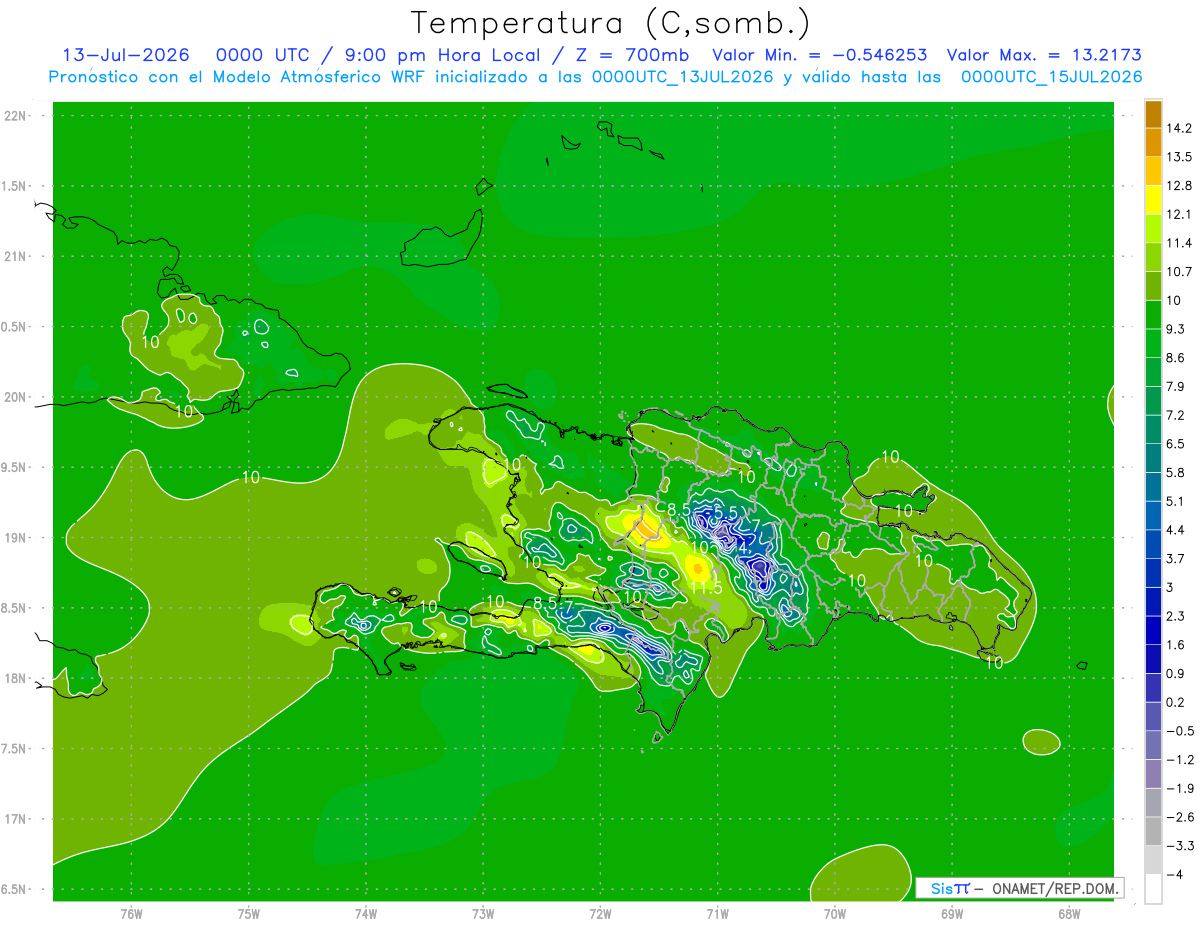
Task: Click the '10.7' color scale value
Action: pyautogui.click(x=1179, y=272)
